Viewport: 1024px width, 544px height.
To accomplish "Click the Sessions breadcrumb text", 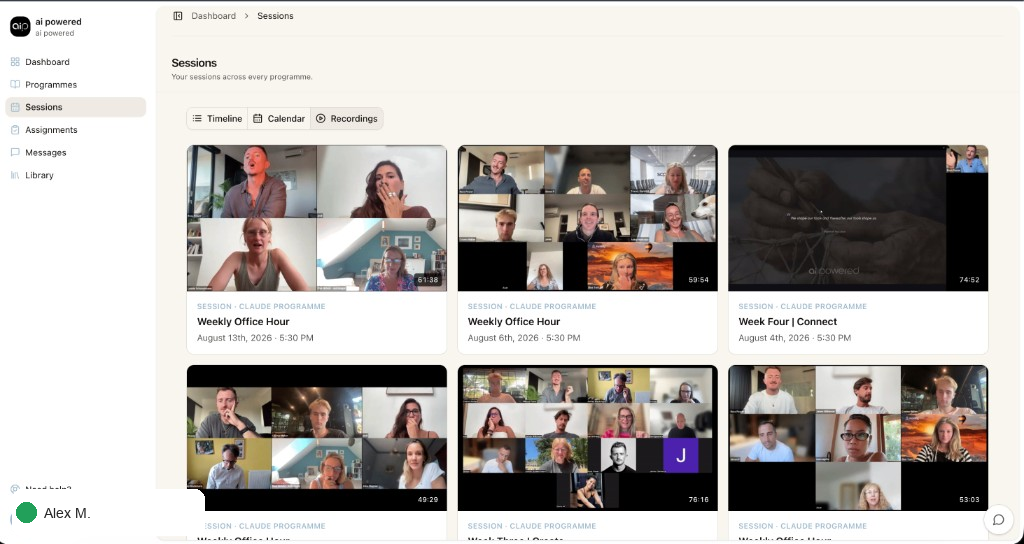I will (x=275, y=16).
